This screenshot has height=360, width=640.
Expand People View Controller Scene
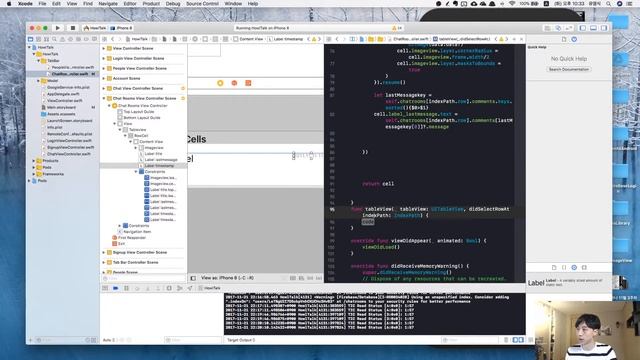104,68
